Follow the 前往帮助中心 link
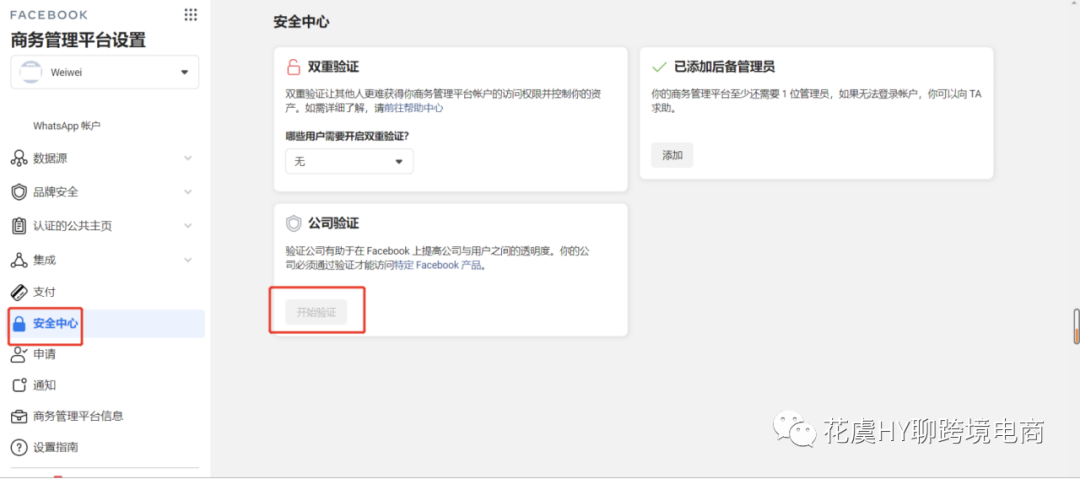Viewport: 1080px width, 479px height. [413, 108]
